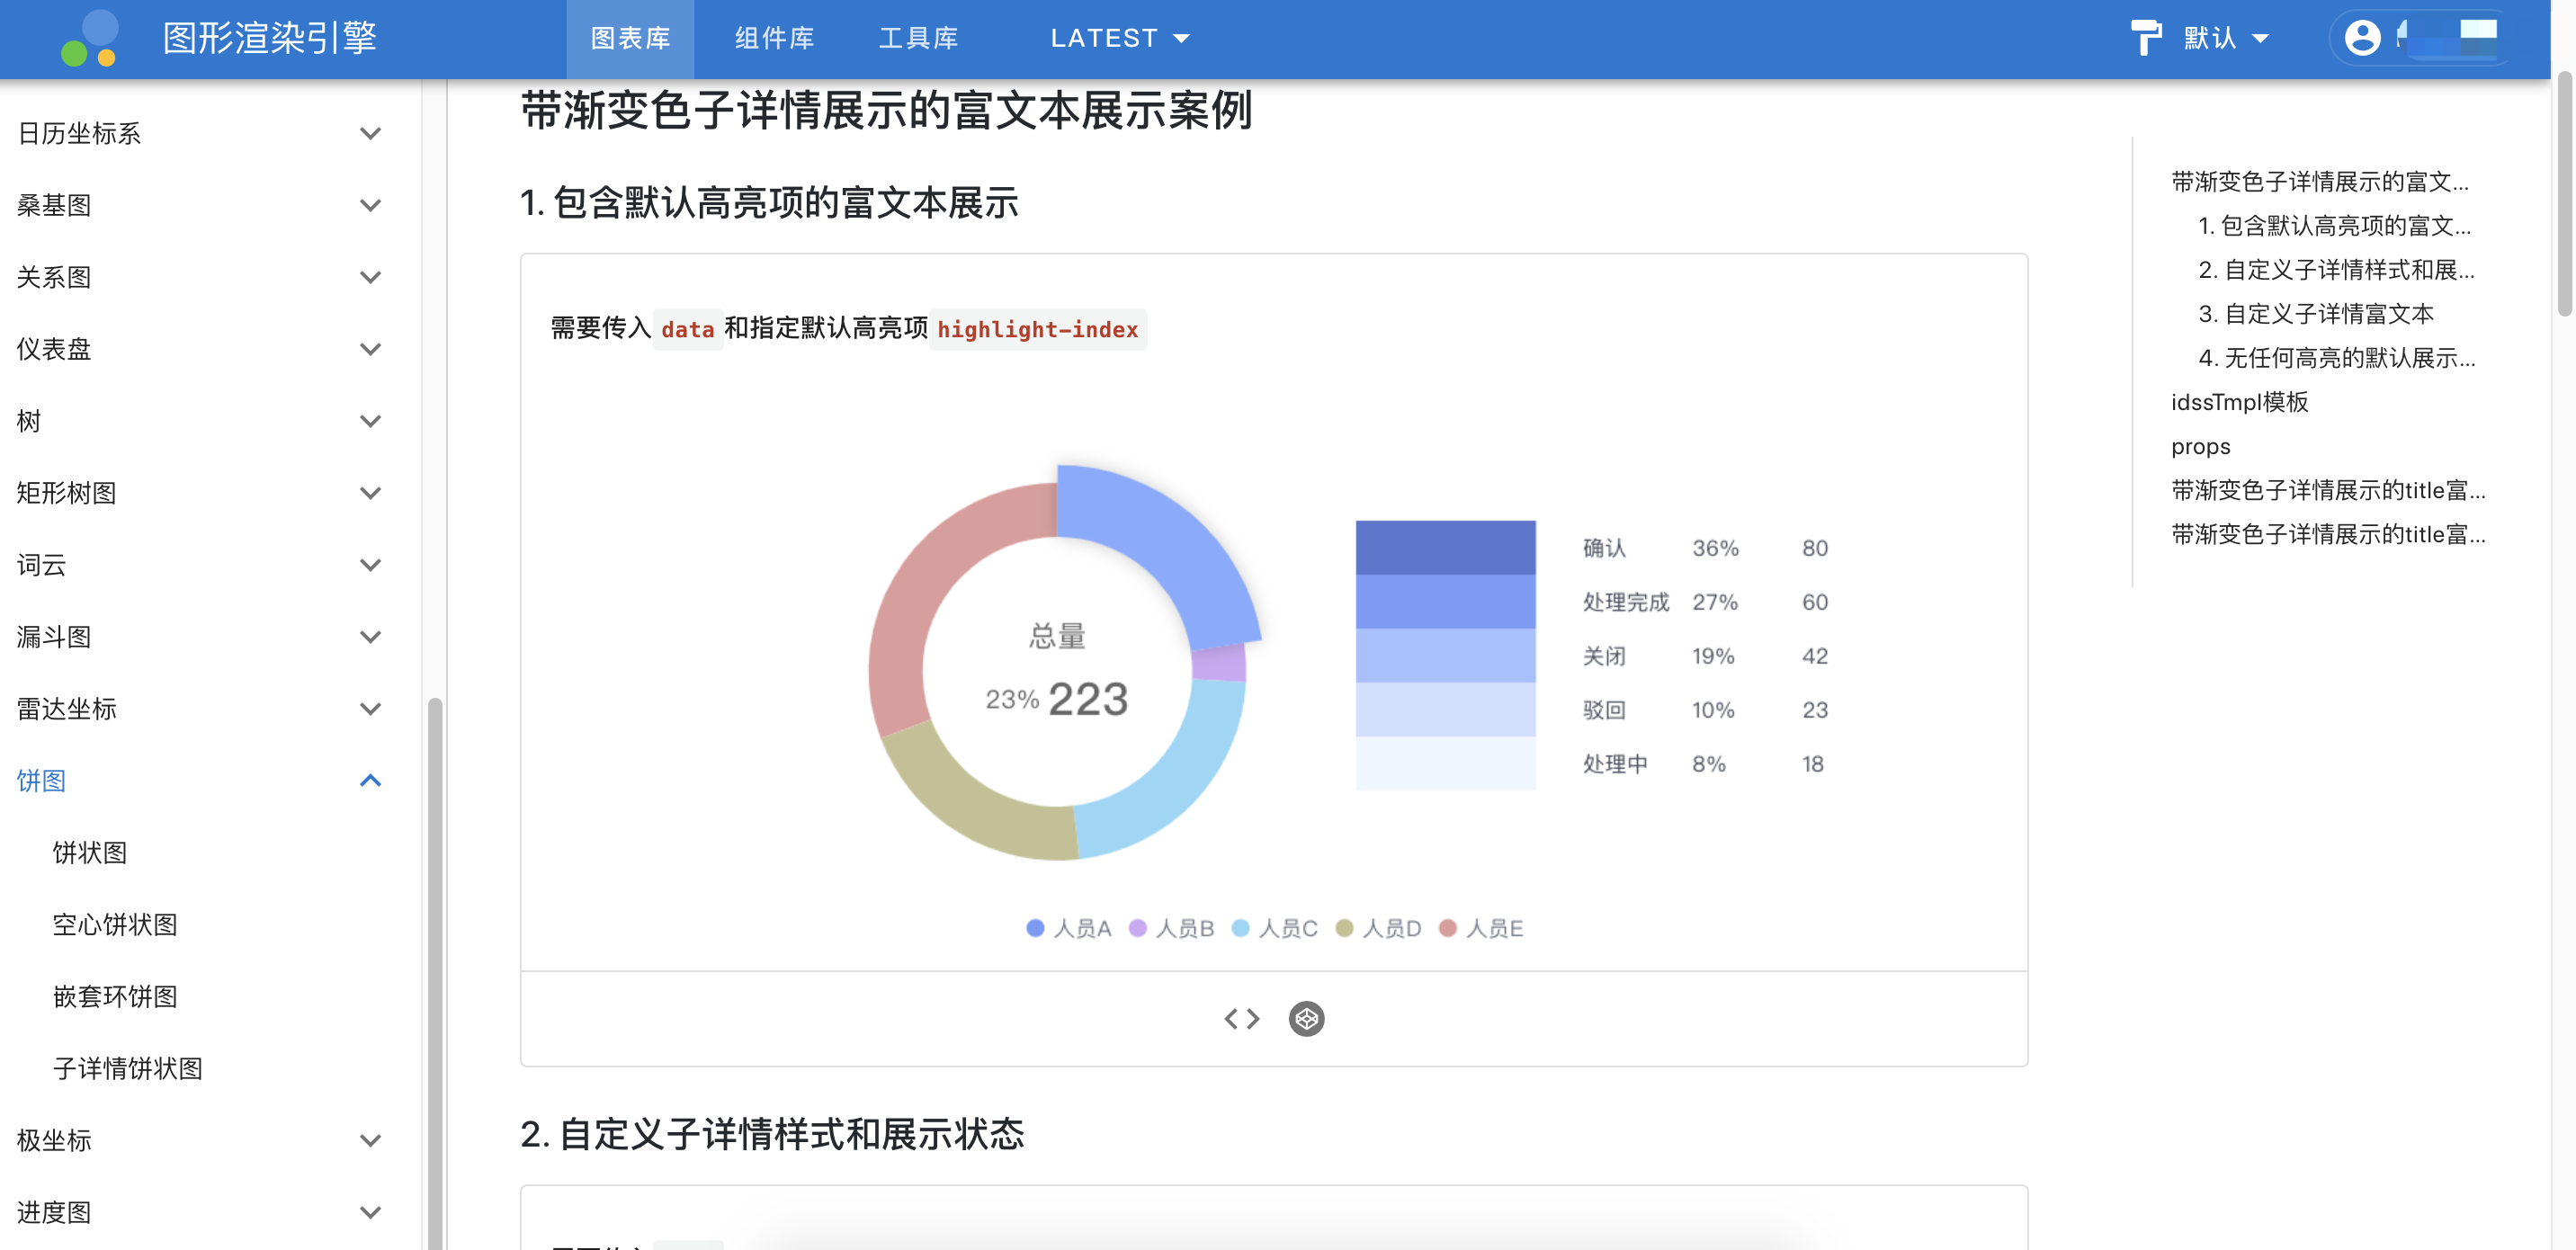This screenshot has width=2576, height=1250.
Task: Open the example in CodePen icon
Action: point(1306,1018)
